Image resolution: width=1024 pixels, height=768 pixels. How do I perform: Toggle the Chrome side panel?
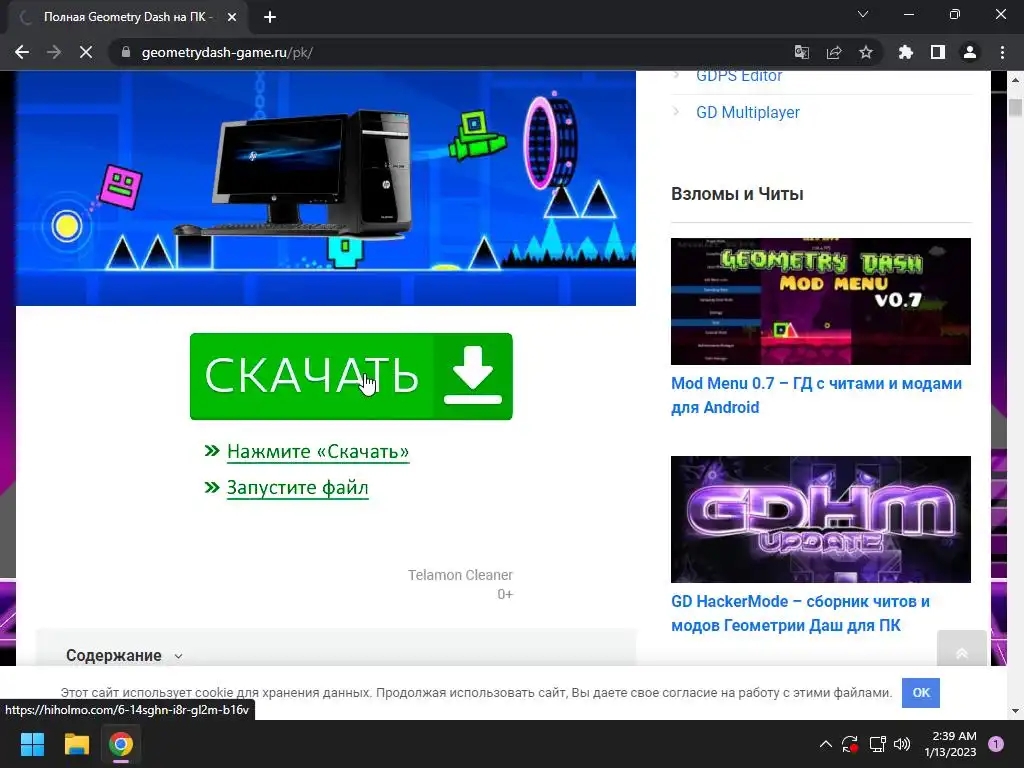point(938,52)
